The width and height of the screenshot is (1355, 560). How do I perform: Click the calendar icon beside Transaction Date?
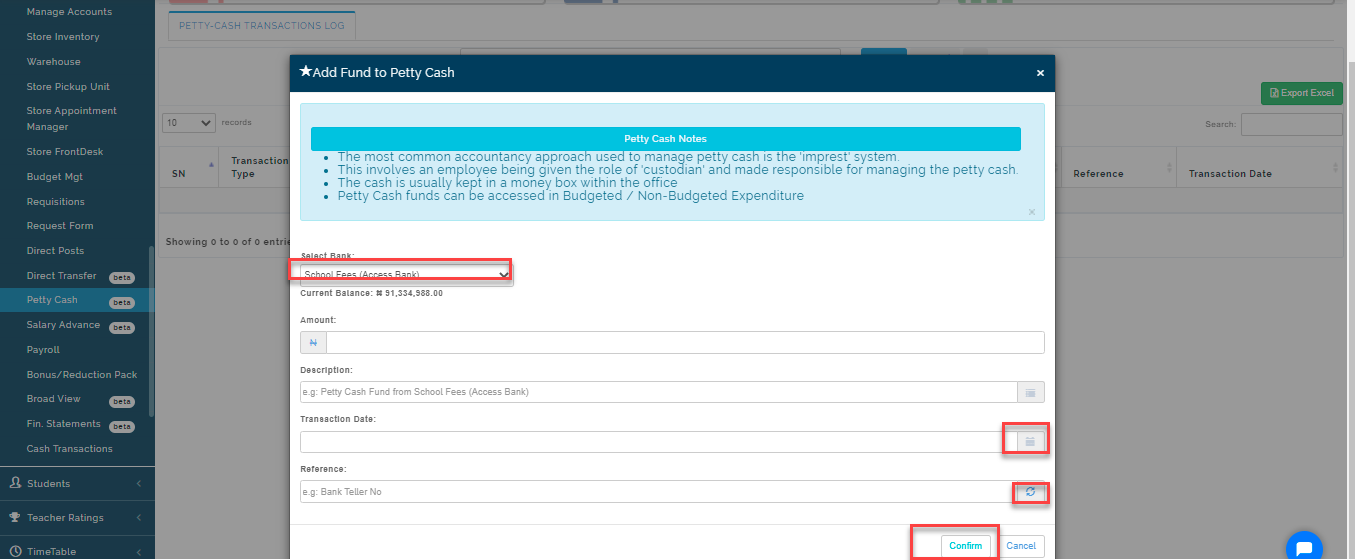(x=1030, y=441)
